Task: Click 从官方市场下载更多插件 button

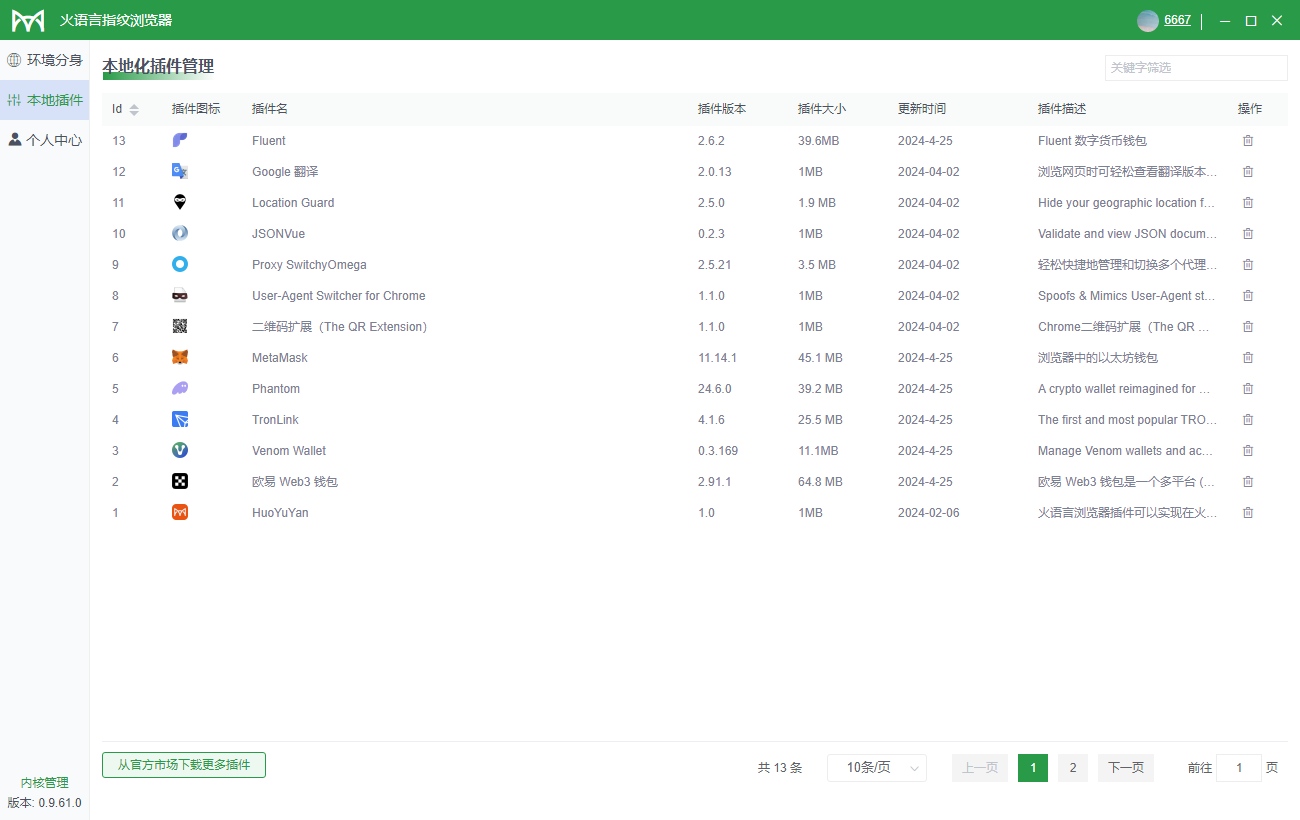Action: 184,765
